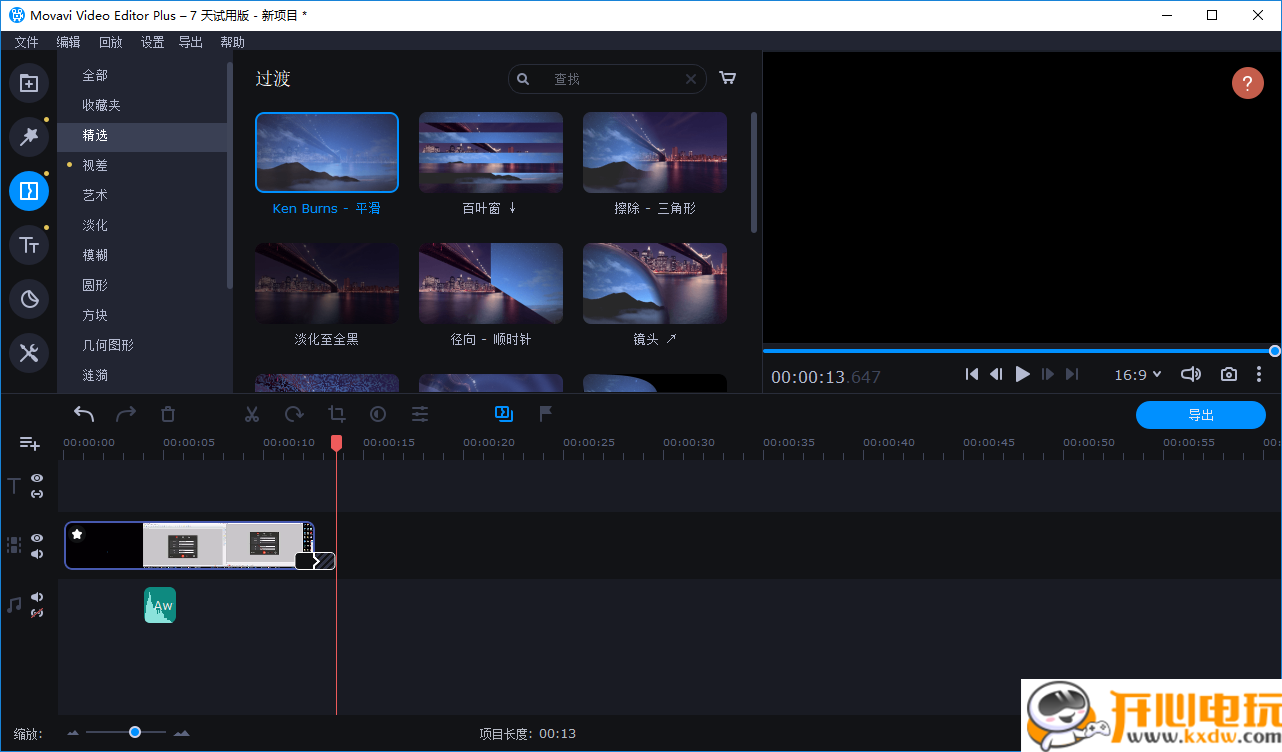Toggle title track visibility eye icon

[x=37, y=479]
